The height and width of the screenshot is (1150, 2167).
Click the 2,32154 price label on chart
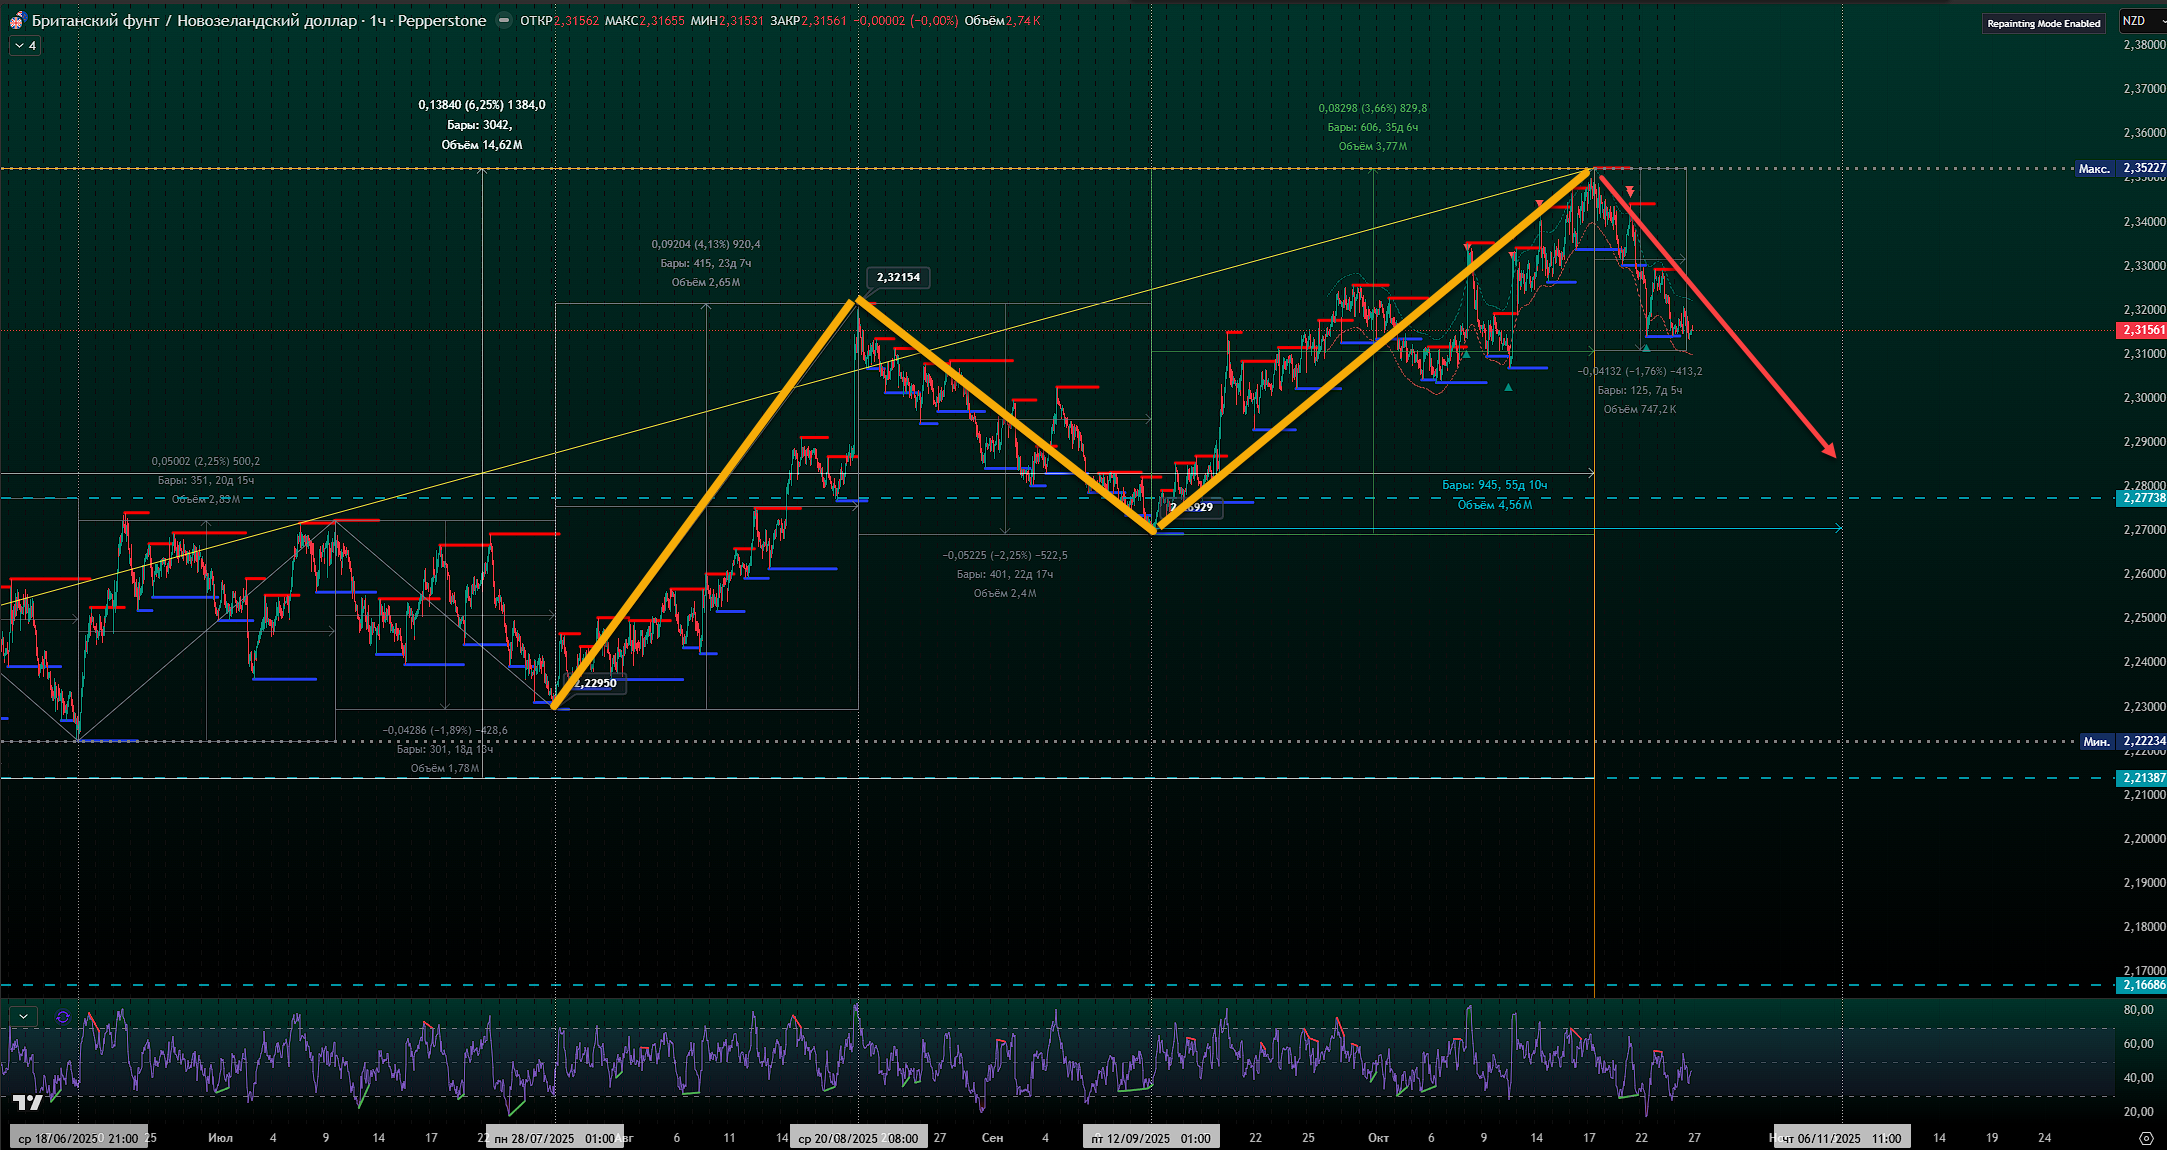pyautogui.click(x=898, y=277)
